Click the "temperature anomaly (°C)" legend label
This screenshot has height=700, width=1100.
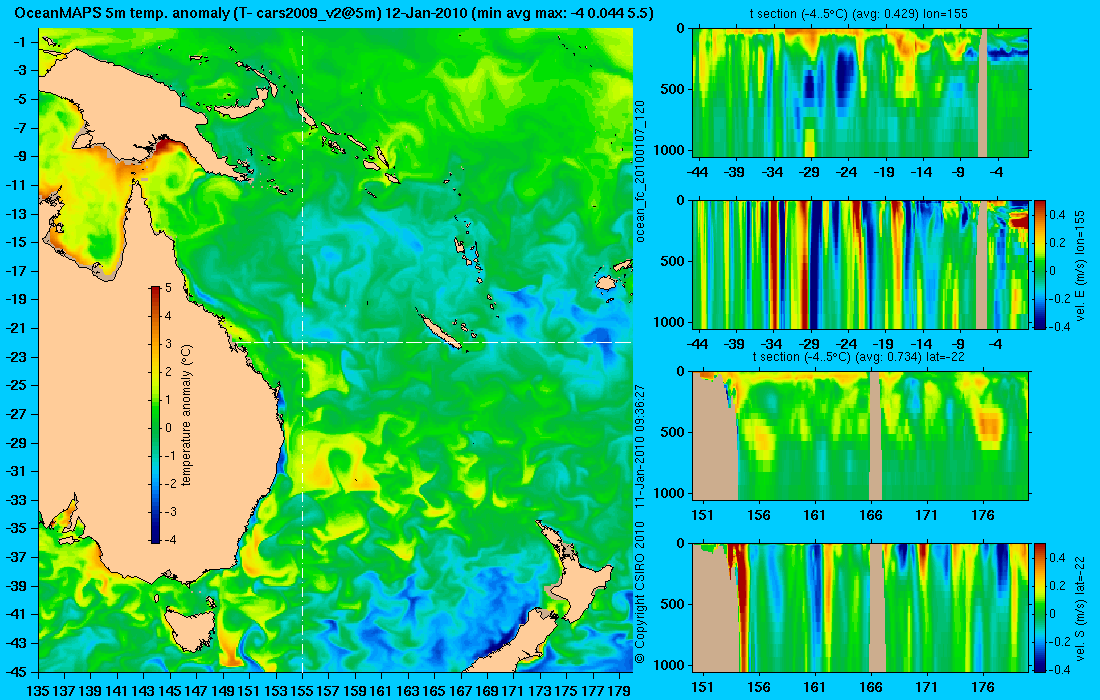click(x=186, y=415)
